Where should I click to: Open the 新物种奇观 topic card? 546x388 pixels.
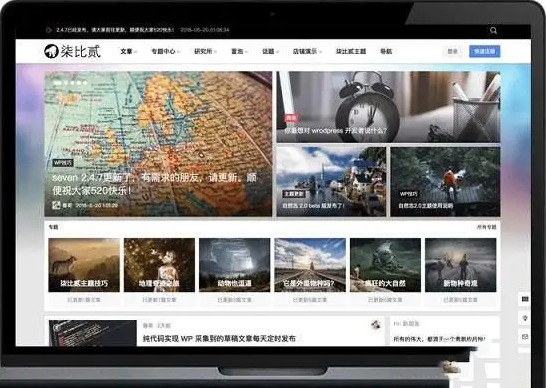click(x=460, y=265)
